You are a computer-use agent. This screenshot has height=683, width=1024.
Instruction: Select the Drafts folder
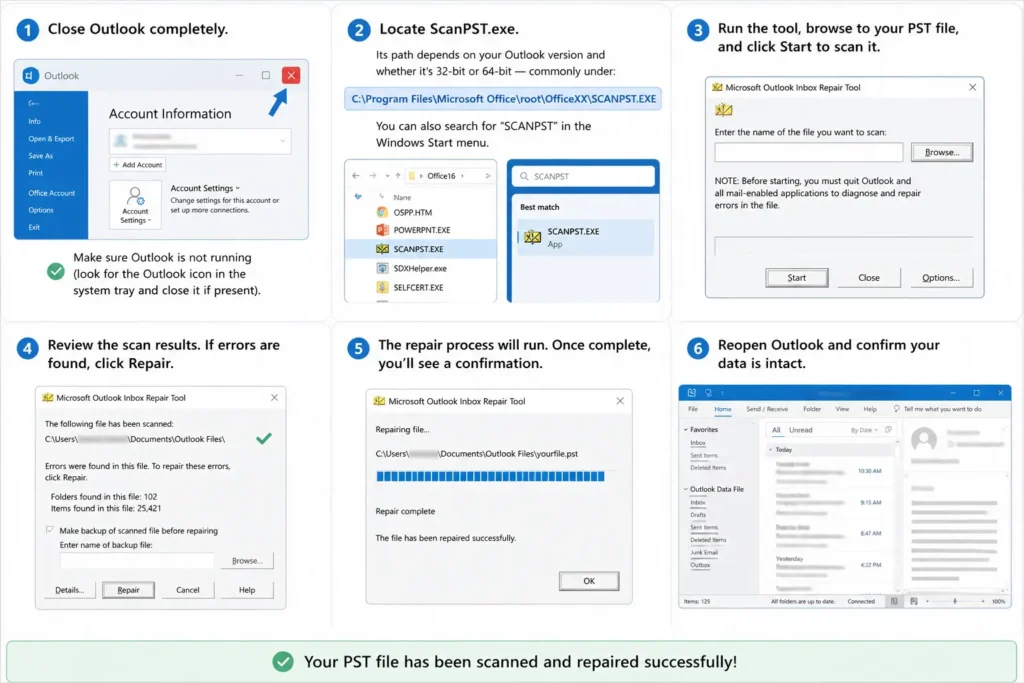coord(698,515)
